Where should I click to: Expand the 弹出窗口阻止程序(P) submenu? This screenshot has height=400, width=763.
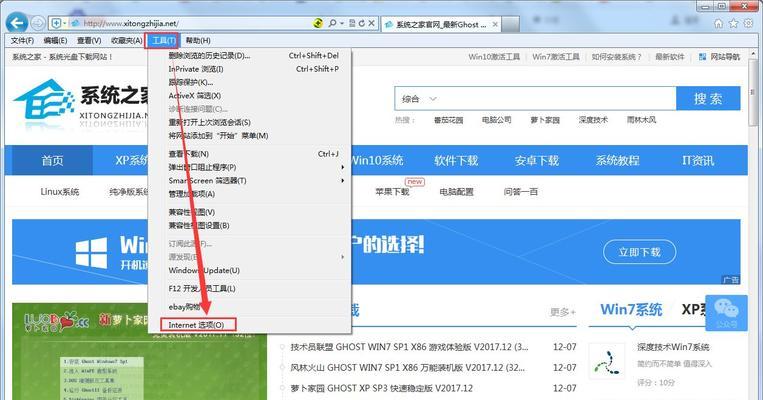[x=343, y=167]
